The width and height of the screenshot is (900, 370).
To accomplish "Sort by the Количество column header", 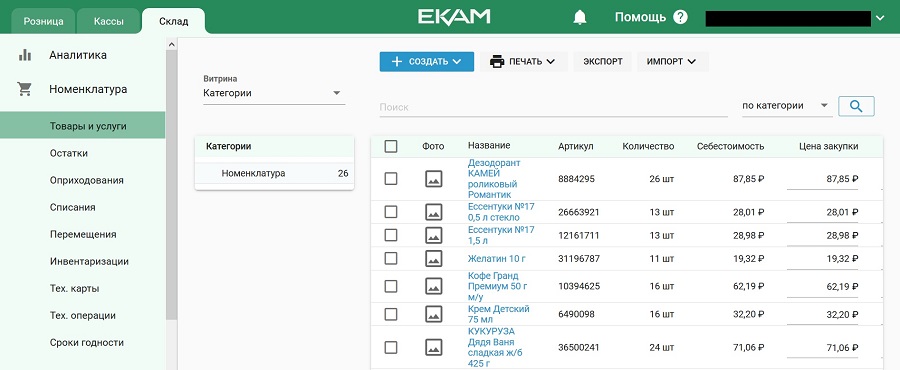I will (x=648, y=146).
